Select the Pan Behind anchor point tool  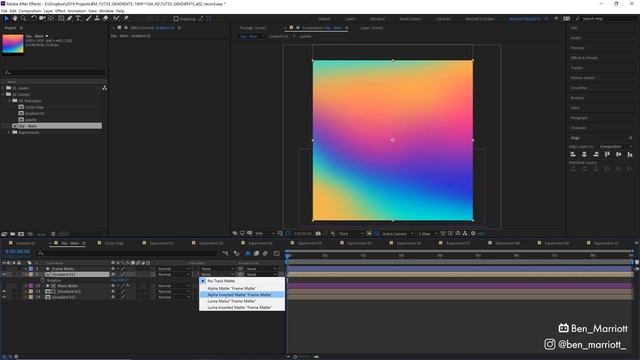coord(51,18)
